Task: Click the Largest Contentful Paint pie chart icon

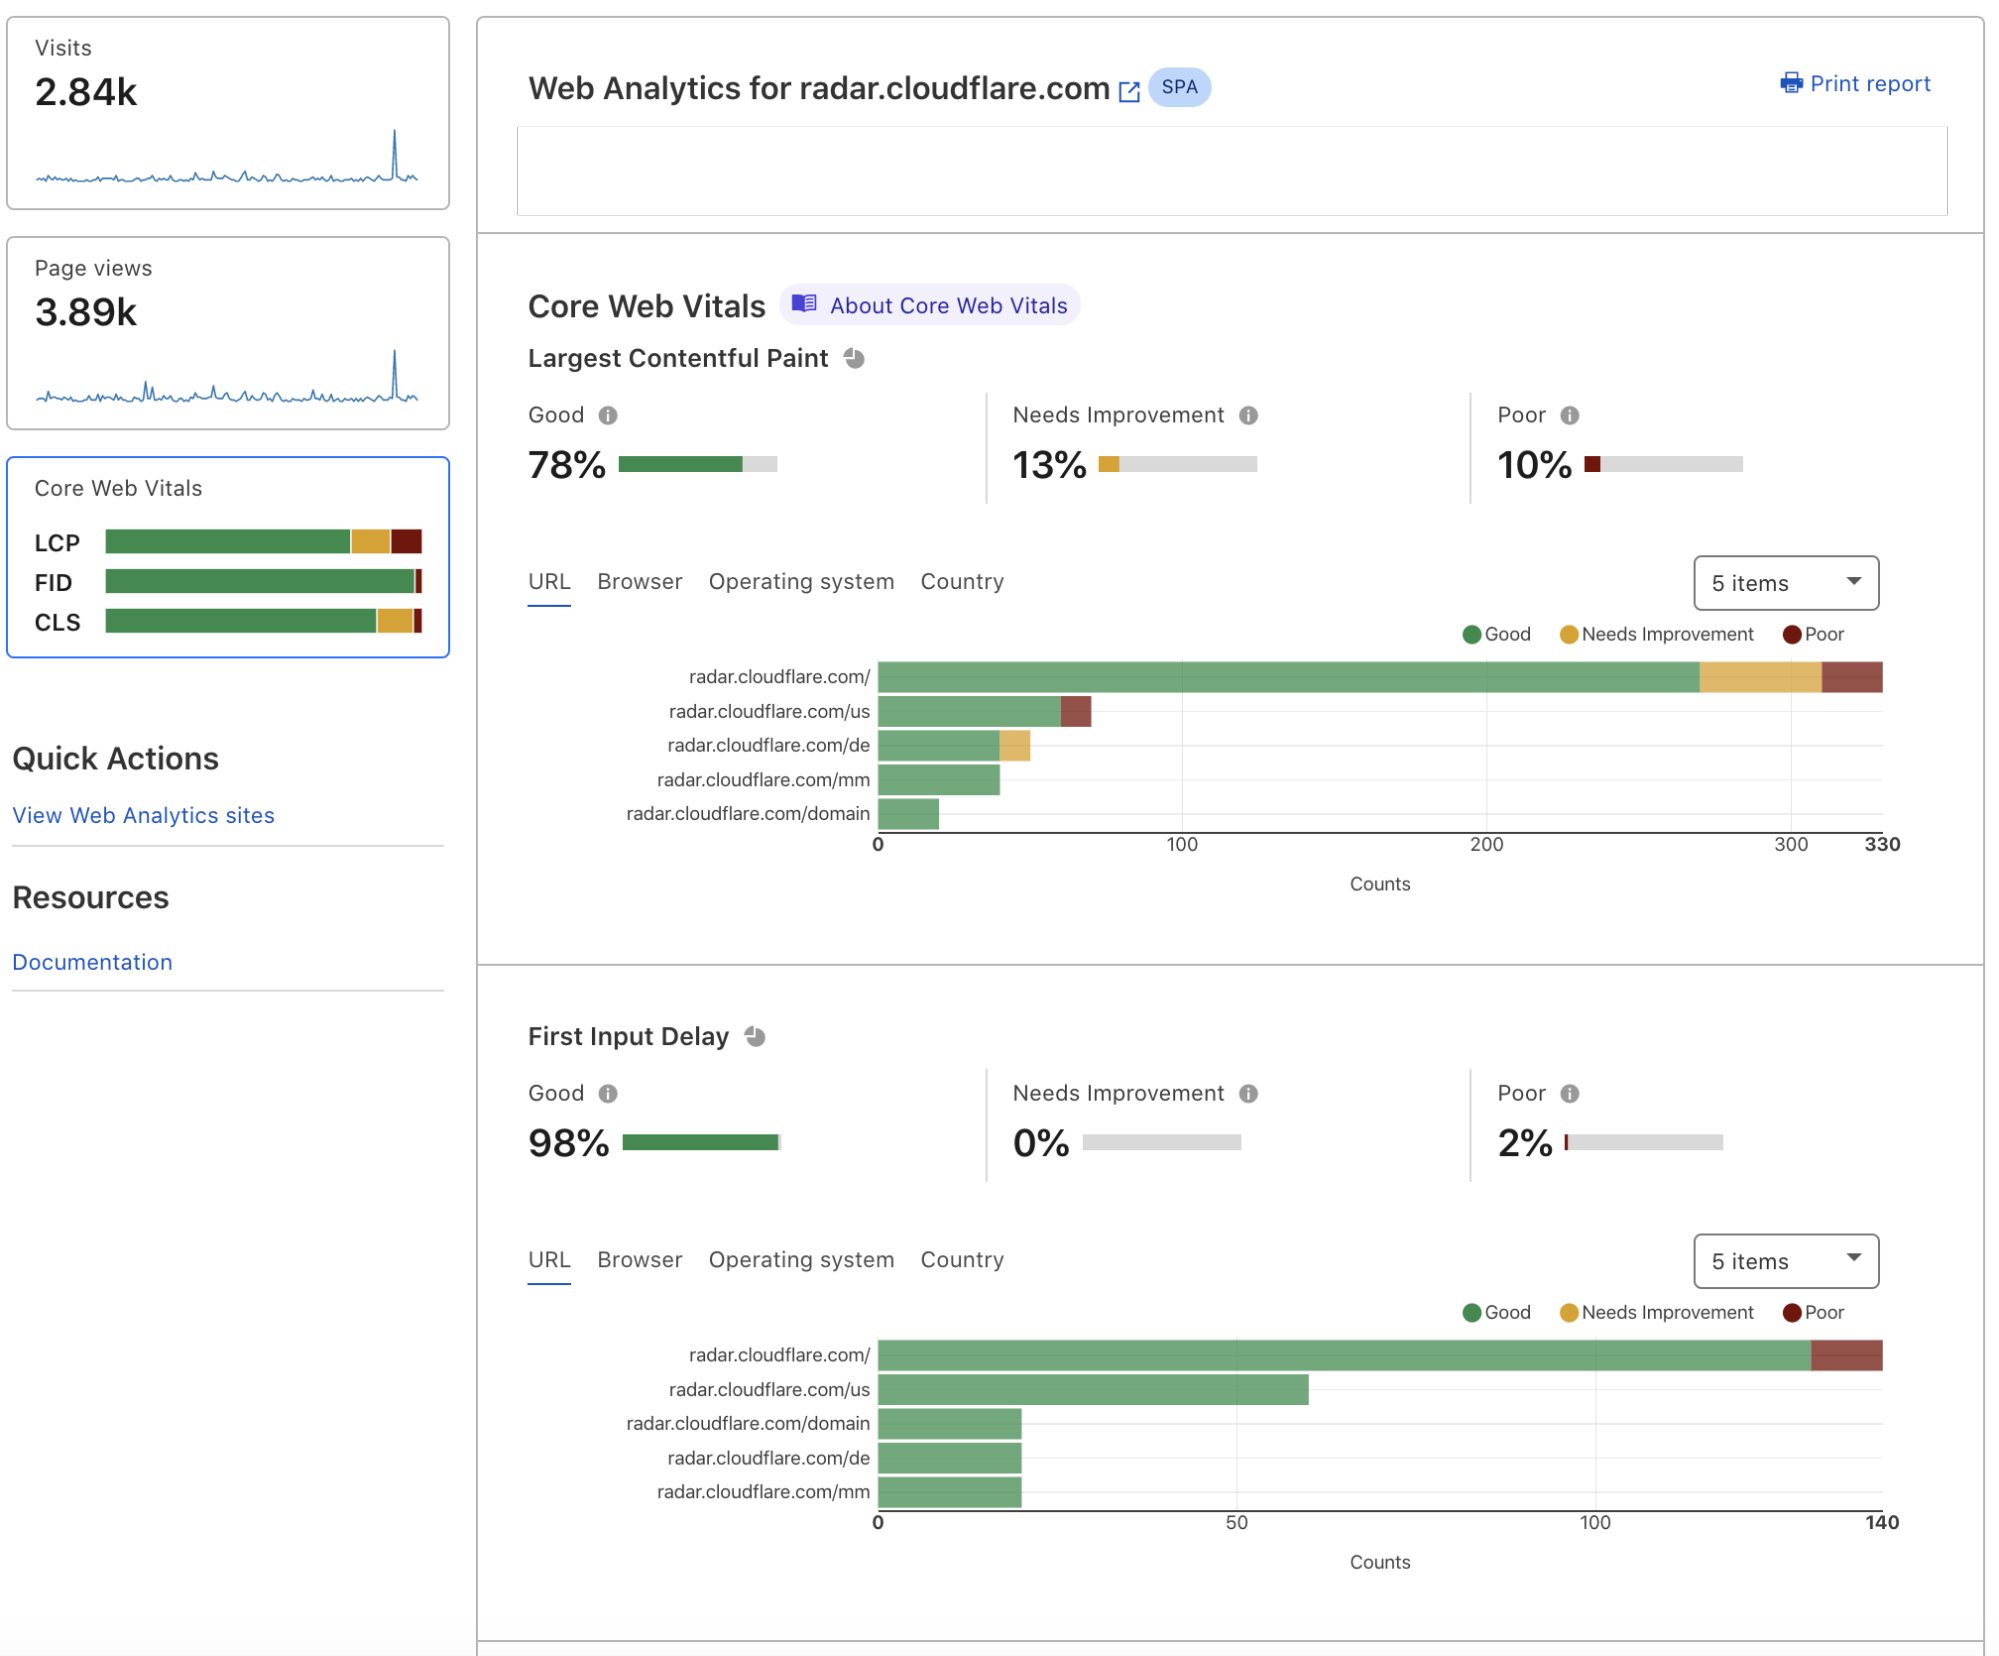Action: (854, 358)
